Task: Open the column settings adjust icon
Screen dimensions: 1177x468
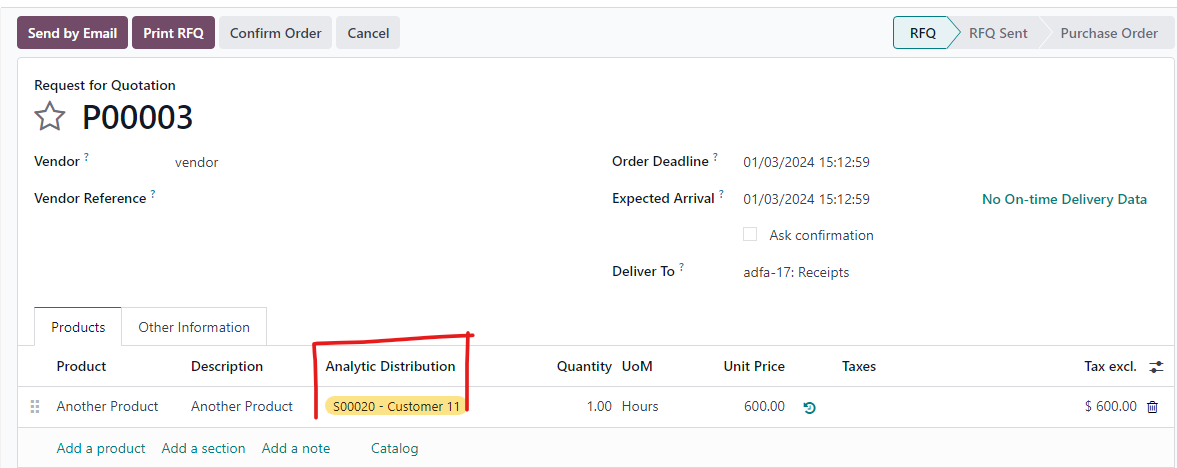Action: pyautogui.click(x=1156, y=367)
